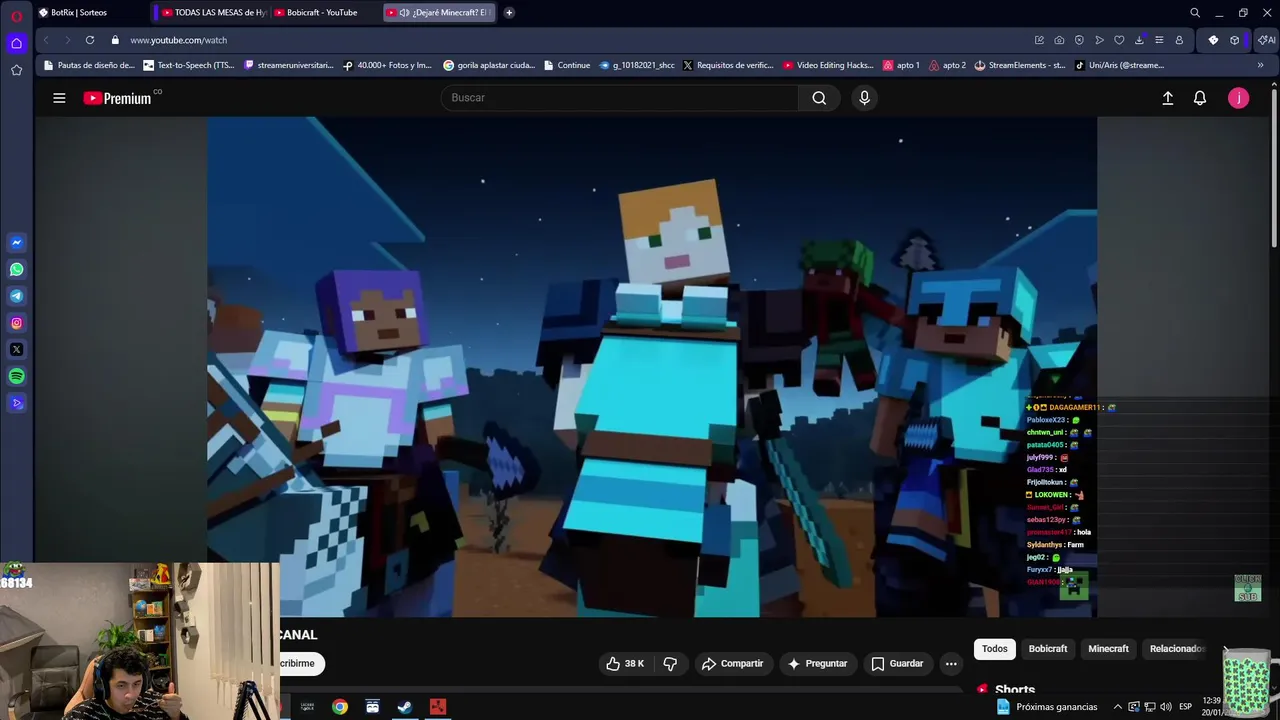The height and width of the screenshot is (720, 1280).
Task: Select the Minecraft filter chip
Action: pos(1108,649)
